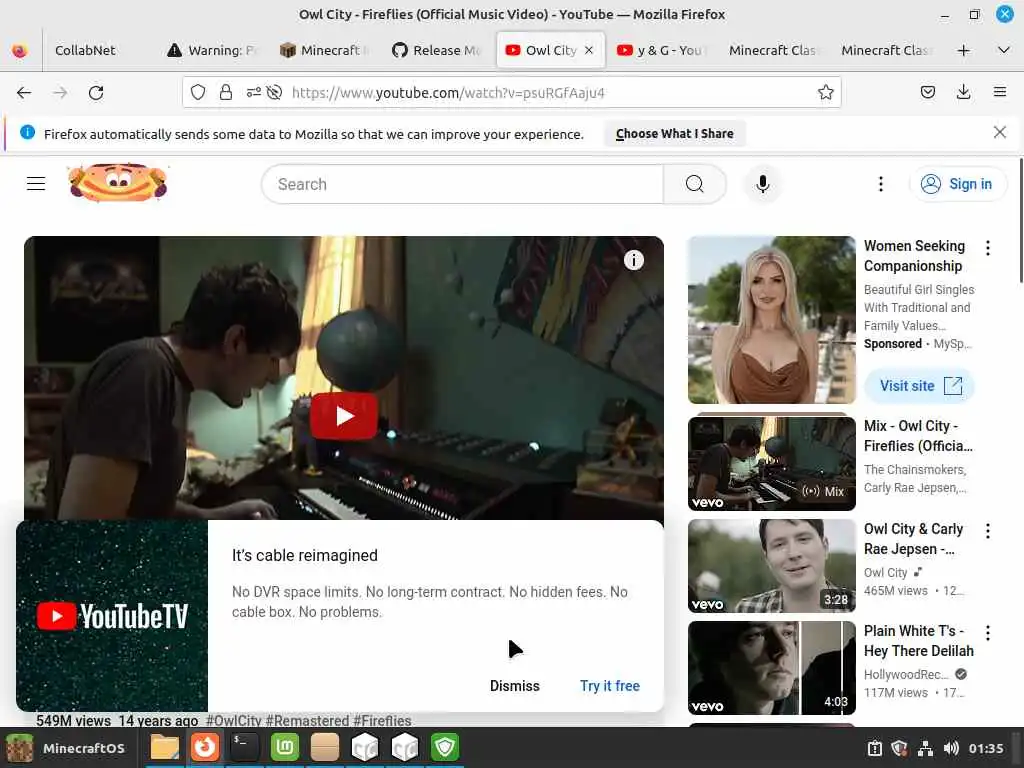Open Save to Pocket button
Image resolution: width=1024 pixels, height=768 pixels.
[x=927, y=93]
